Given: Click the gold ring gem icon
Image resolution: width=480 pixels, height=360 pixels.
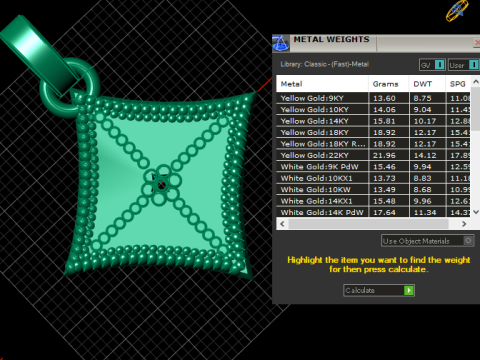Looking at the screenshot, I should coord(457,11).
